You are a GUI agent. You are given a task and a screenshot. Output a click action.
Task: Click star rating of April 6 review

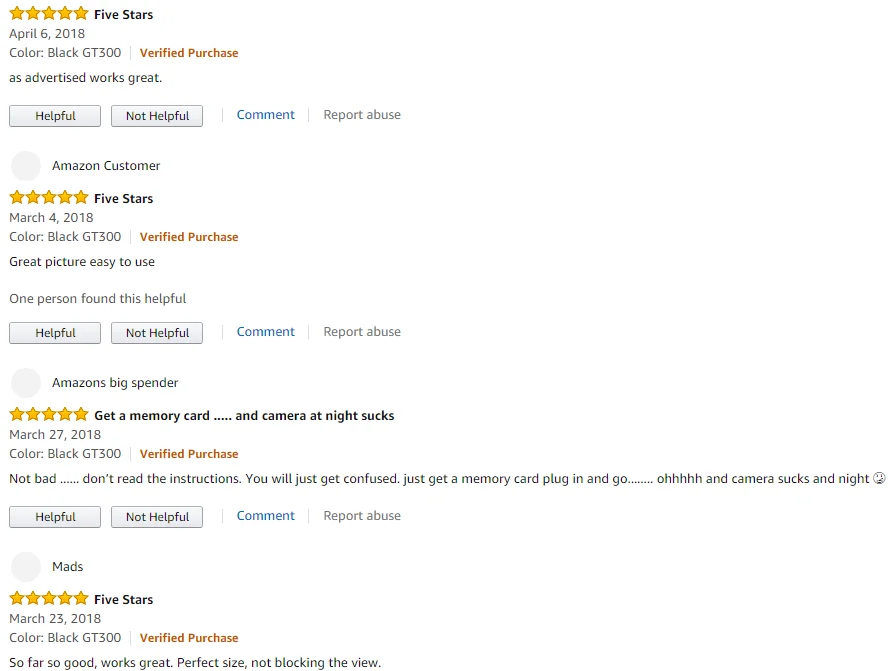point(49,14)
